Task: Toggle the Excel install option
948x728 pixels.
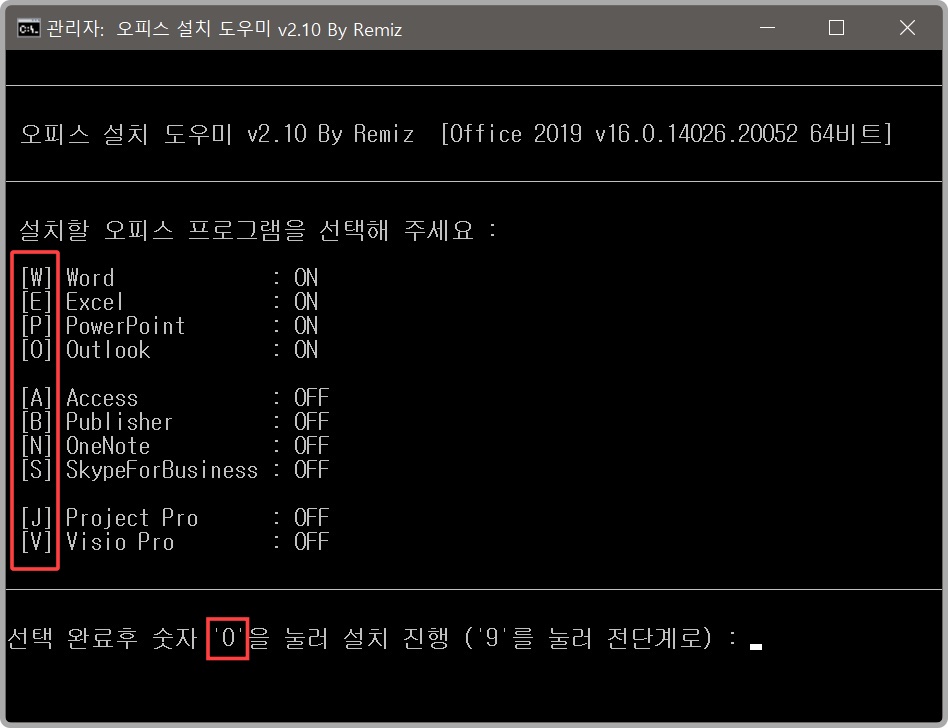Action: coord(36,301)
